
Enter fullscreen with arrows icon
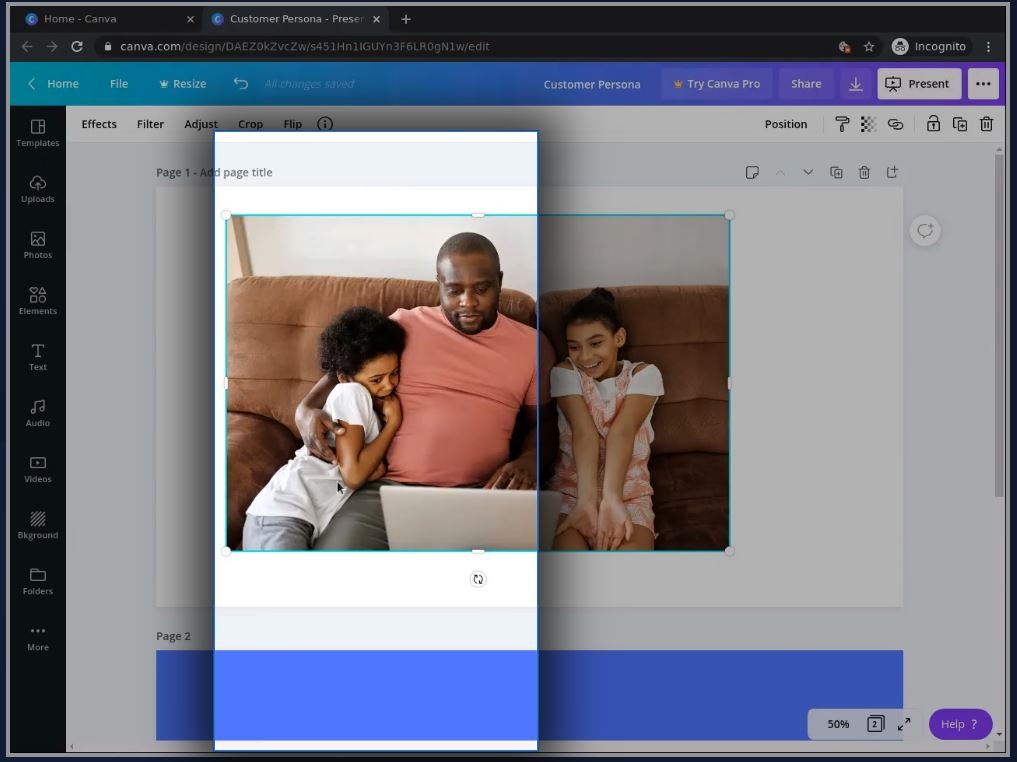pos(903,724)
